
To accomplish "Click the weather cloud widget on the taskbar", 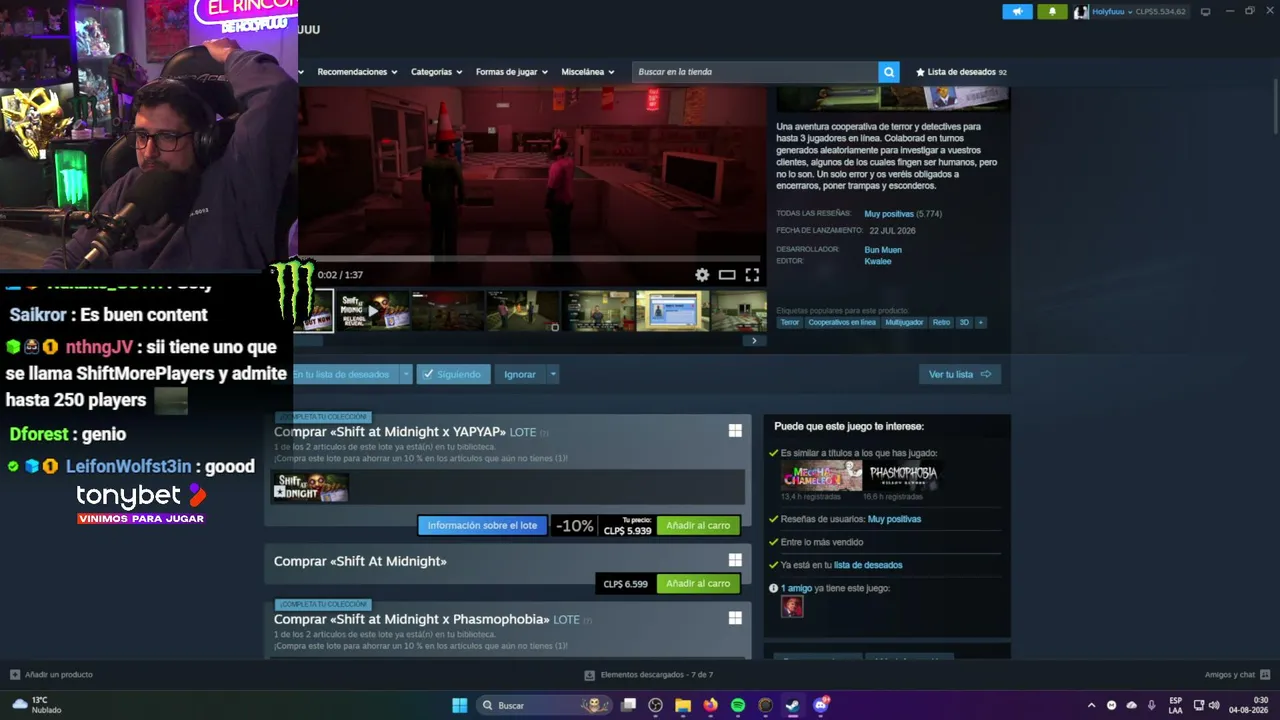I will (x=20, y=705).
